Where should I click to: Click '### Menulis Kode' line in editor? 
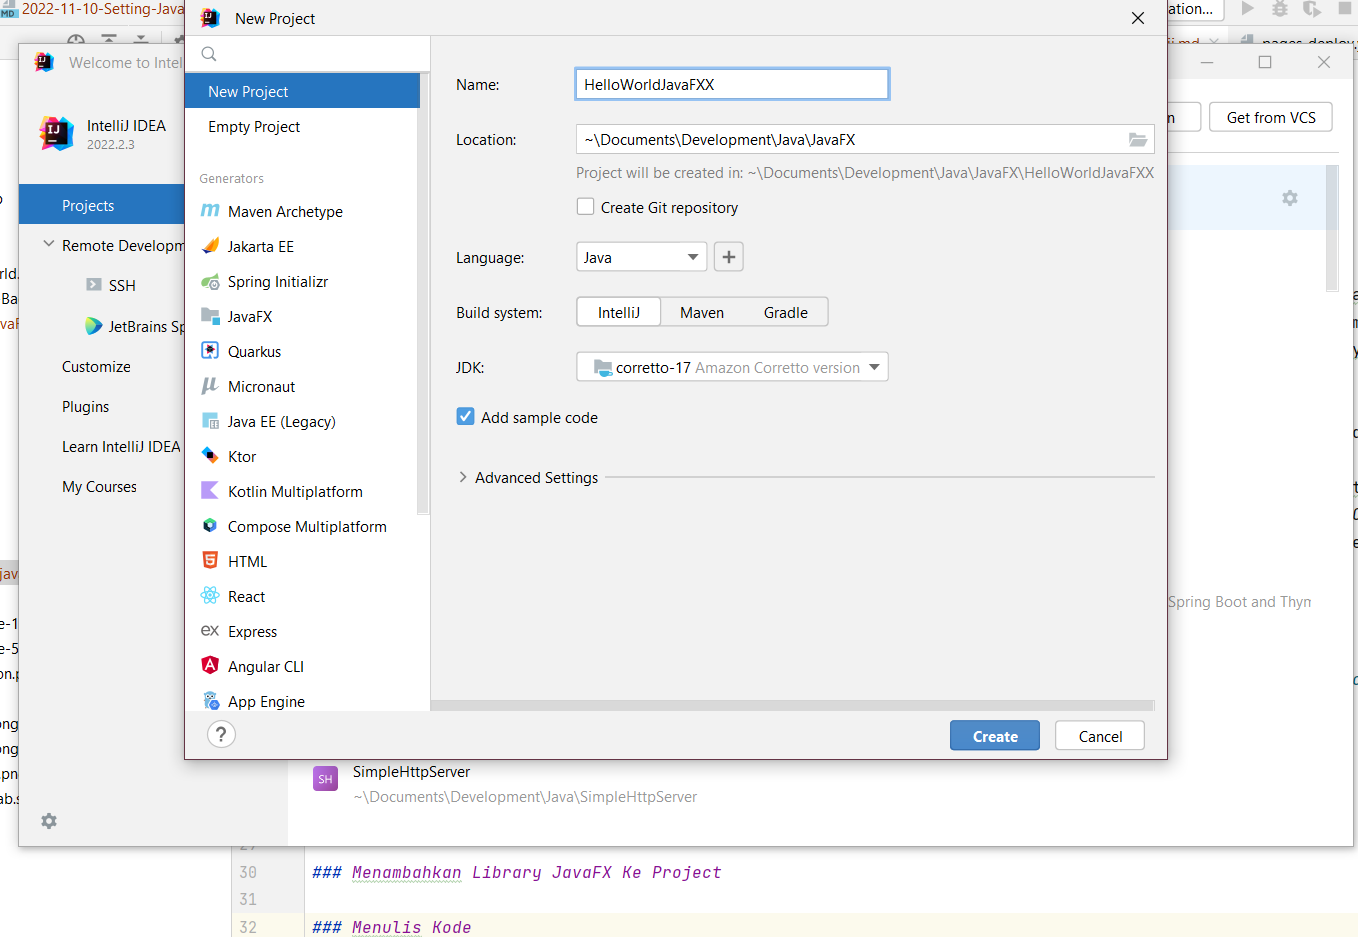click(x=391, y=927)
